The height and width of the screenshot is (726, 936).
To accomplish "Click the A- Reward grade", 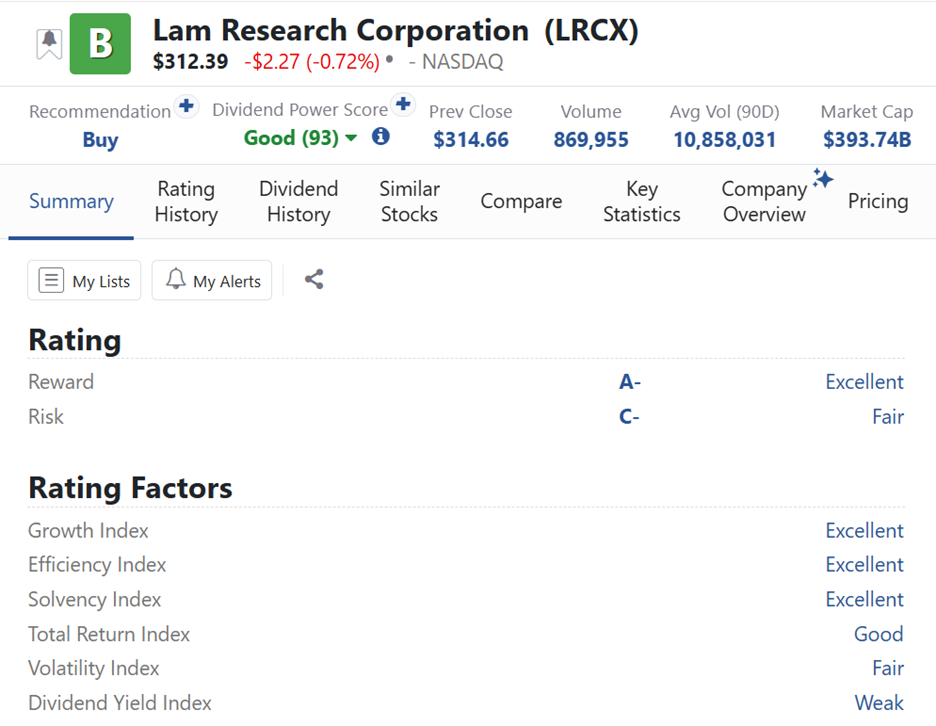I will click(x=630, y=382).
